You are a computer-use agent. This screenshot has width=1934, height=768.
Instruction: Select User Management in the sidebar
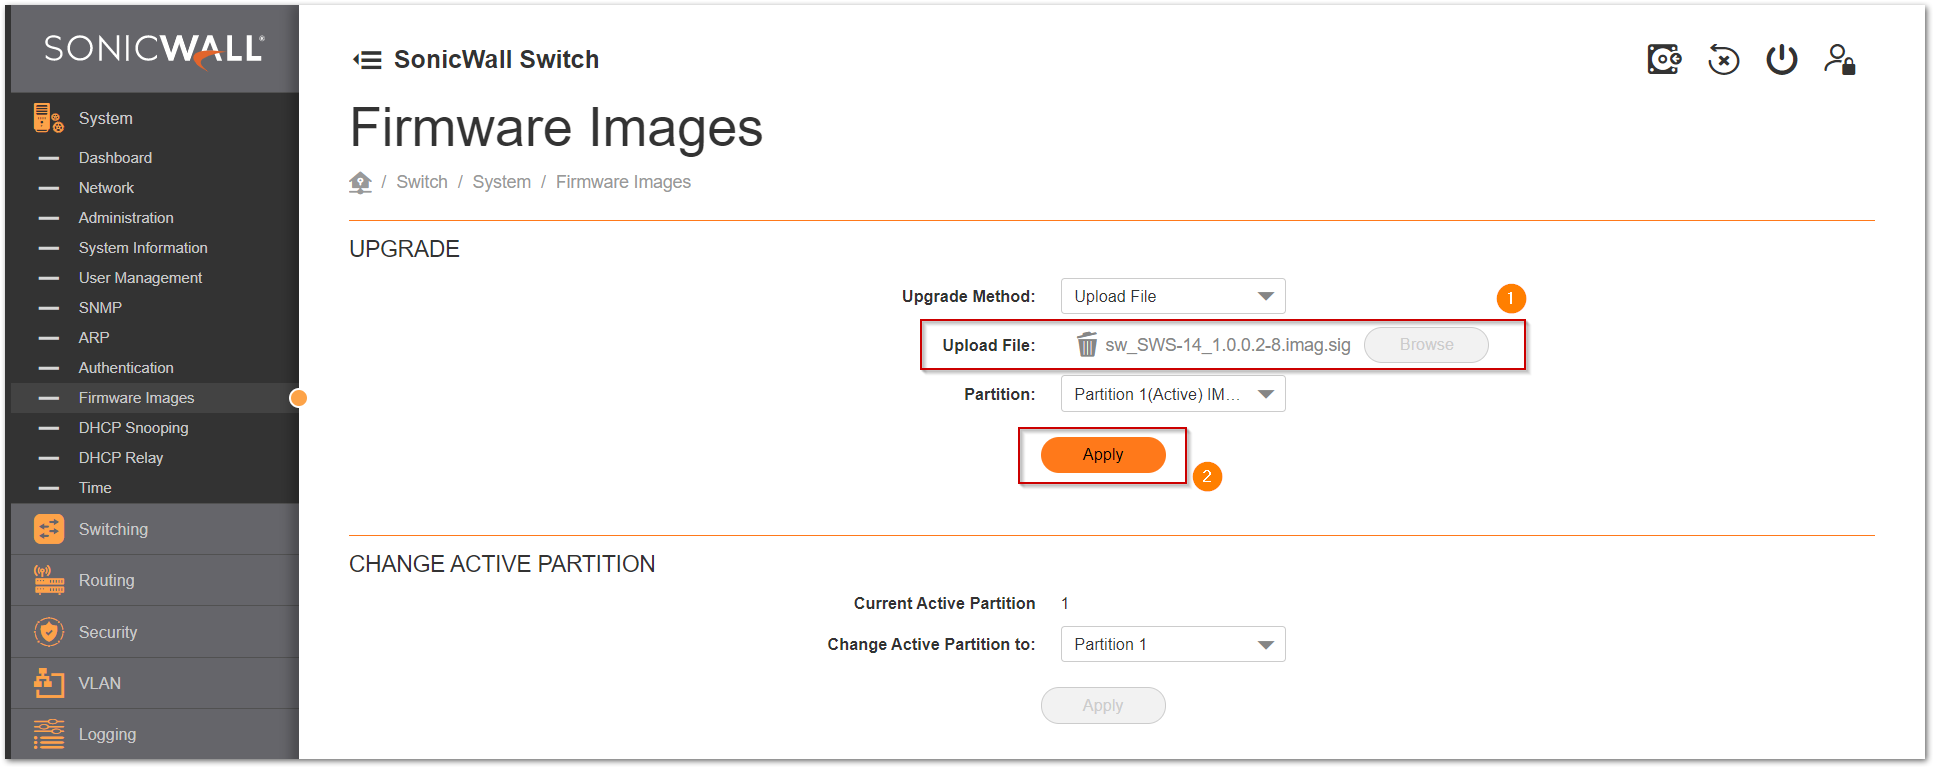point(140,278)
